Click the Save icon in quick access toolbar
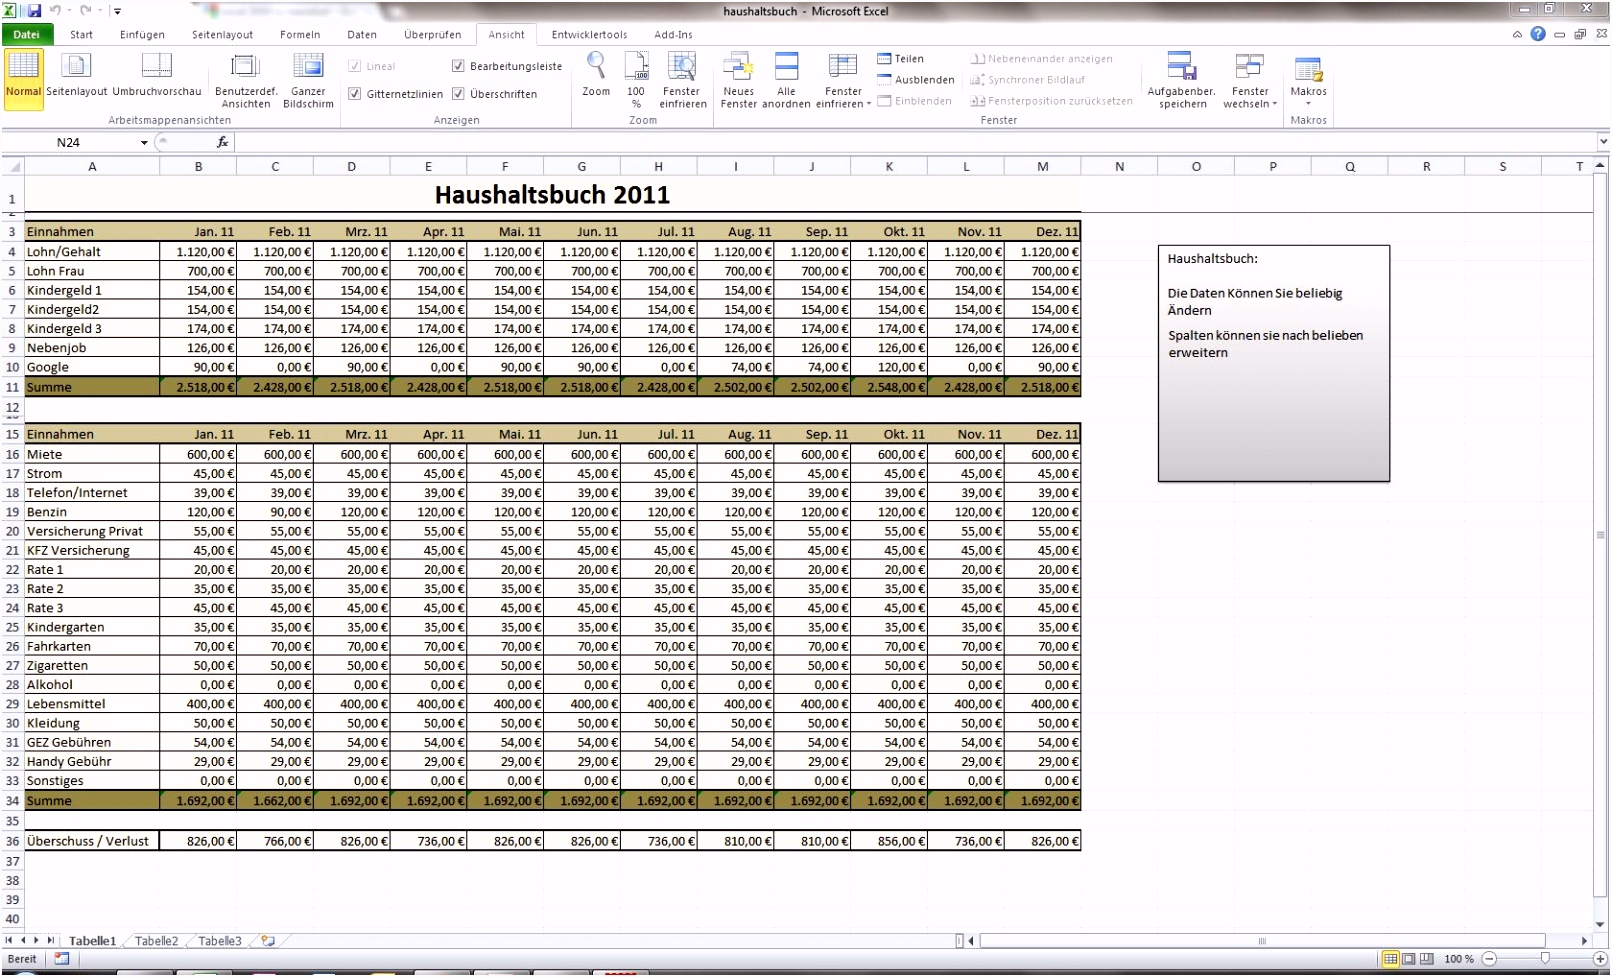The image size is (1612, 977). click(x=34, y=11)
